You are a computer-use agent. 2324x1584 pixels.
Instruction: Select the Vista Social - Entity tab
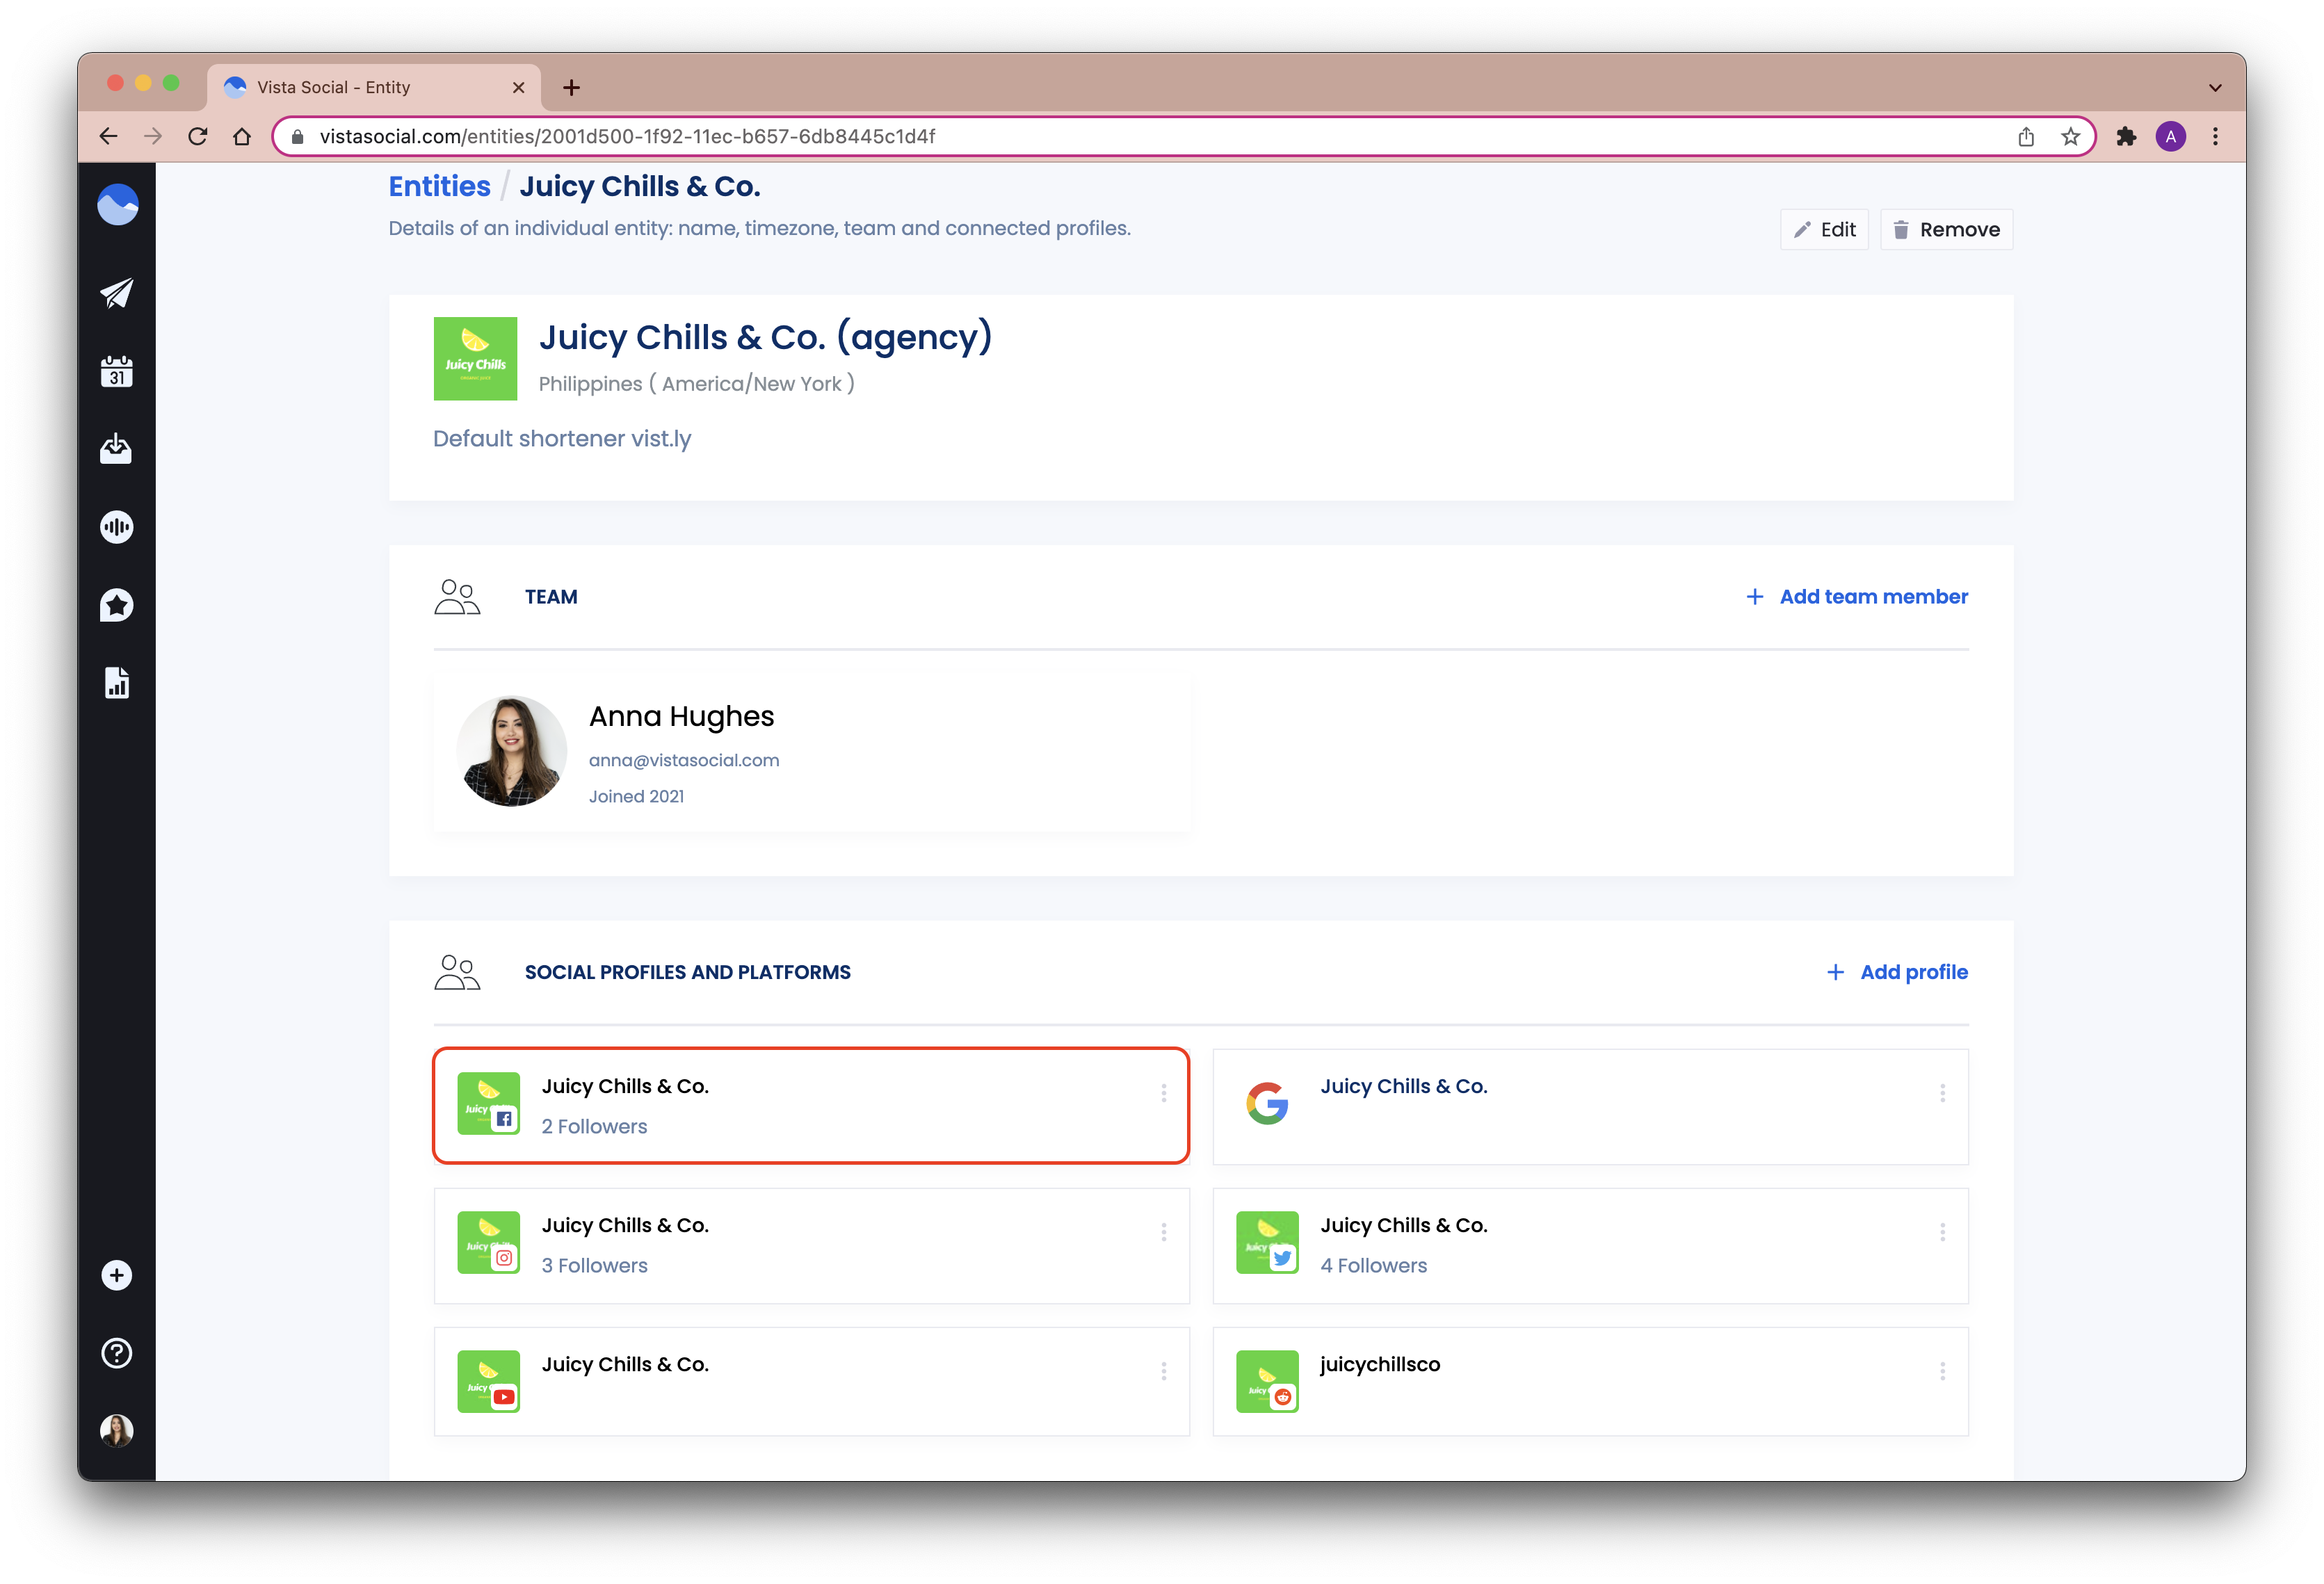coord(374,87)
